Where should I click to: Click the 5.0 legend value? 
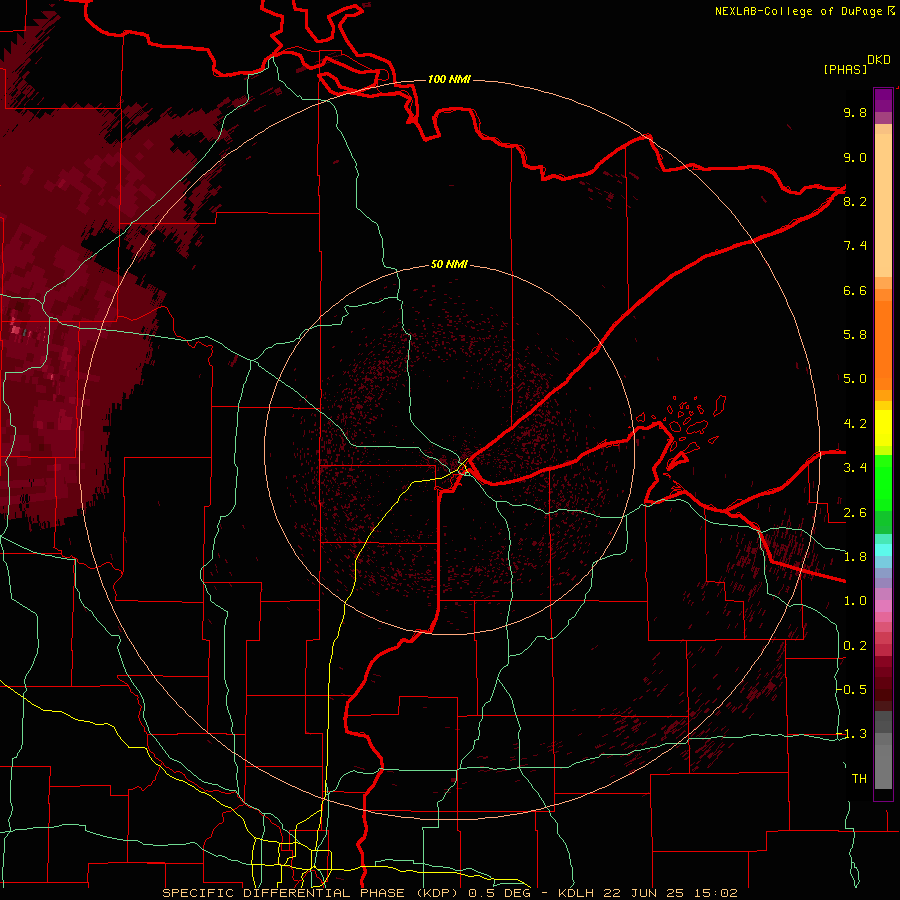pos(855,379)
